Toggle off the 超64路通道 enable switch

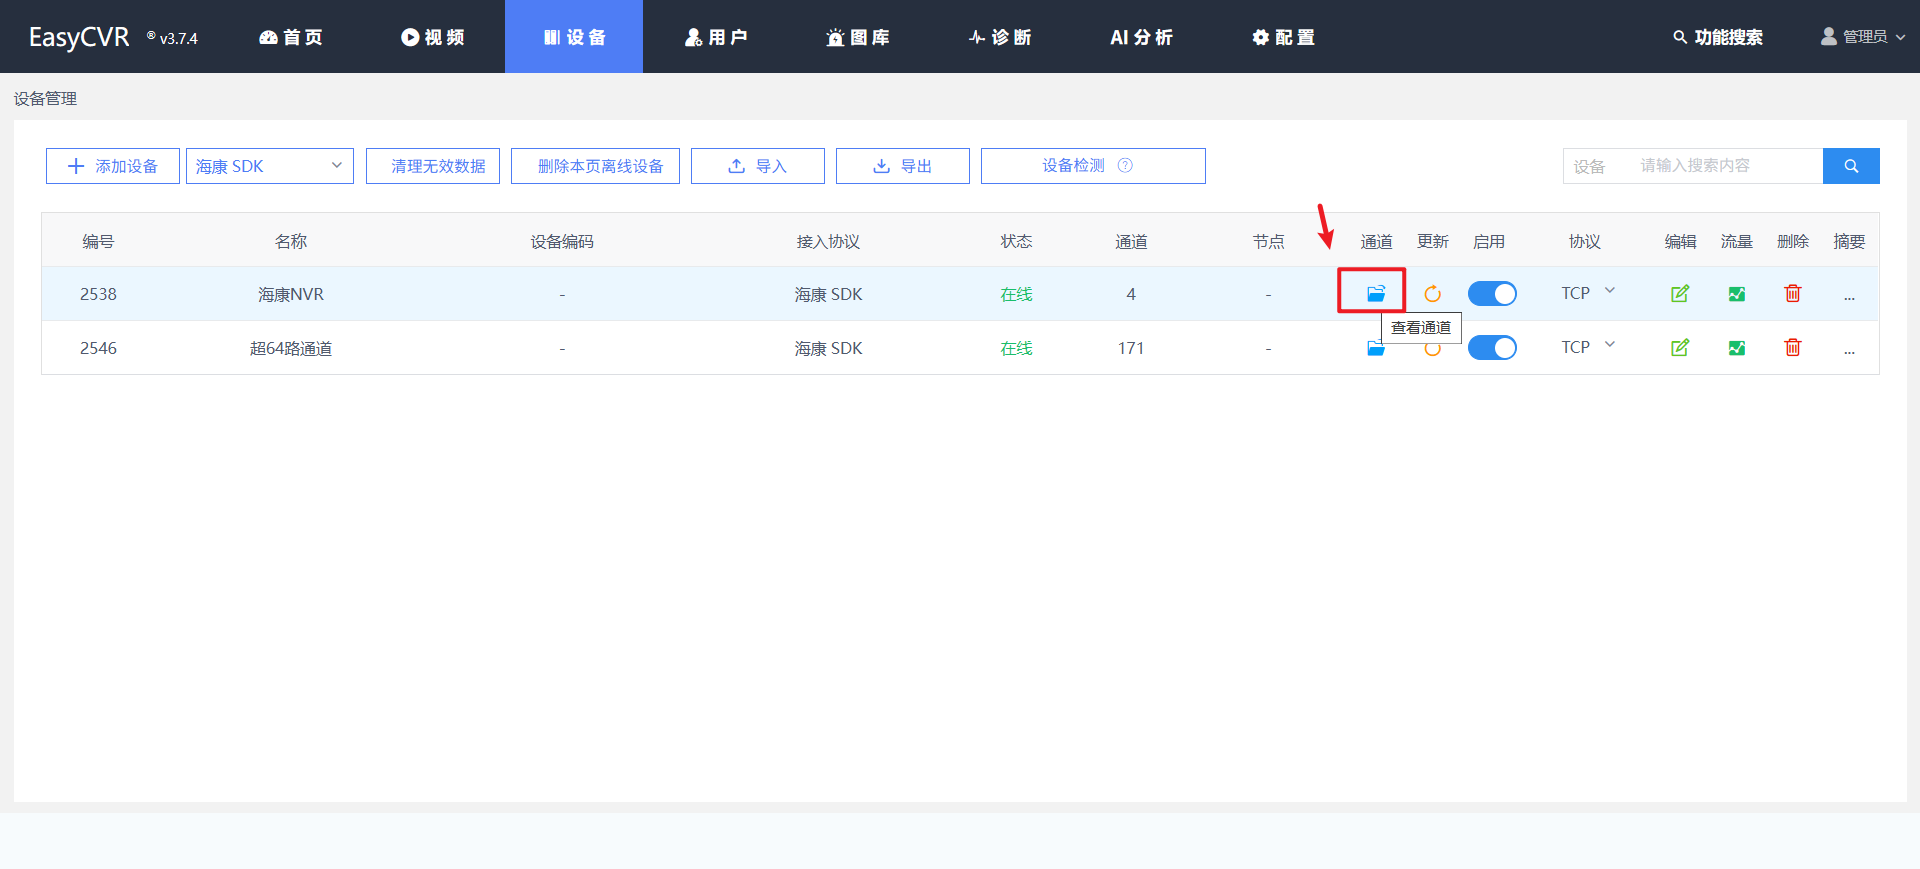pos(1491,347)
